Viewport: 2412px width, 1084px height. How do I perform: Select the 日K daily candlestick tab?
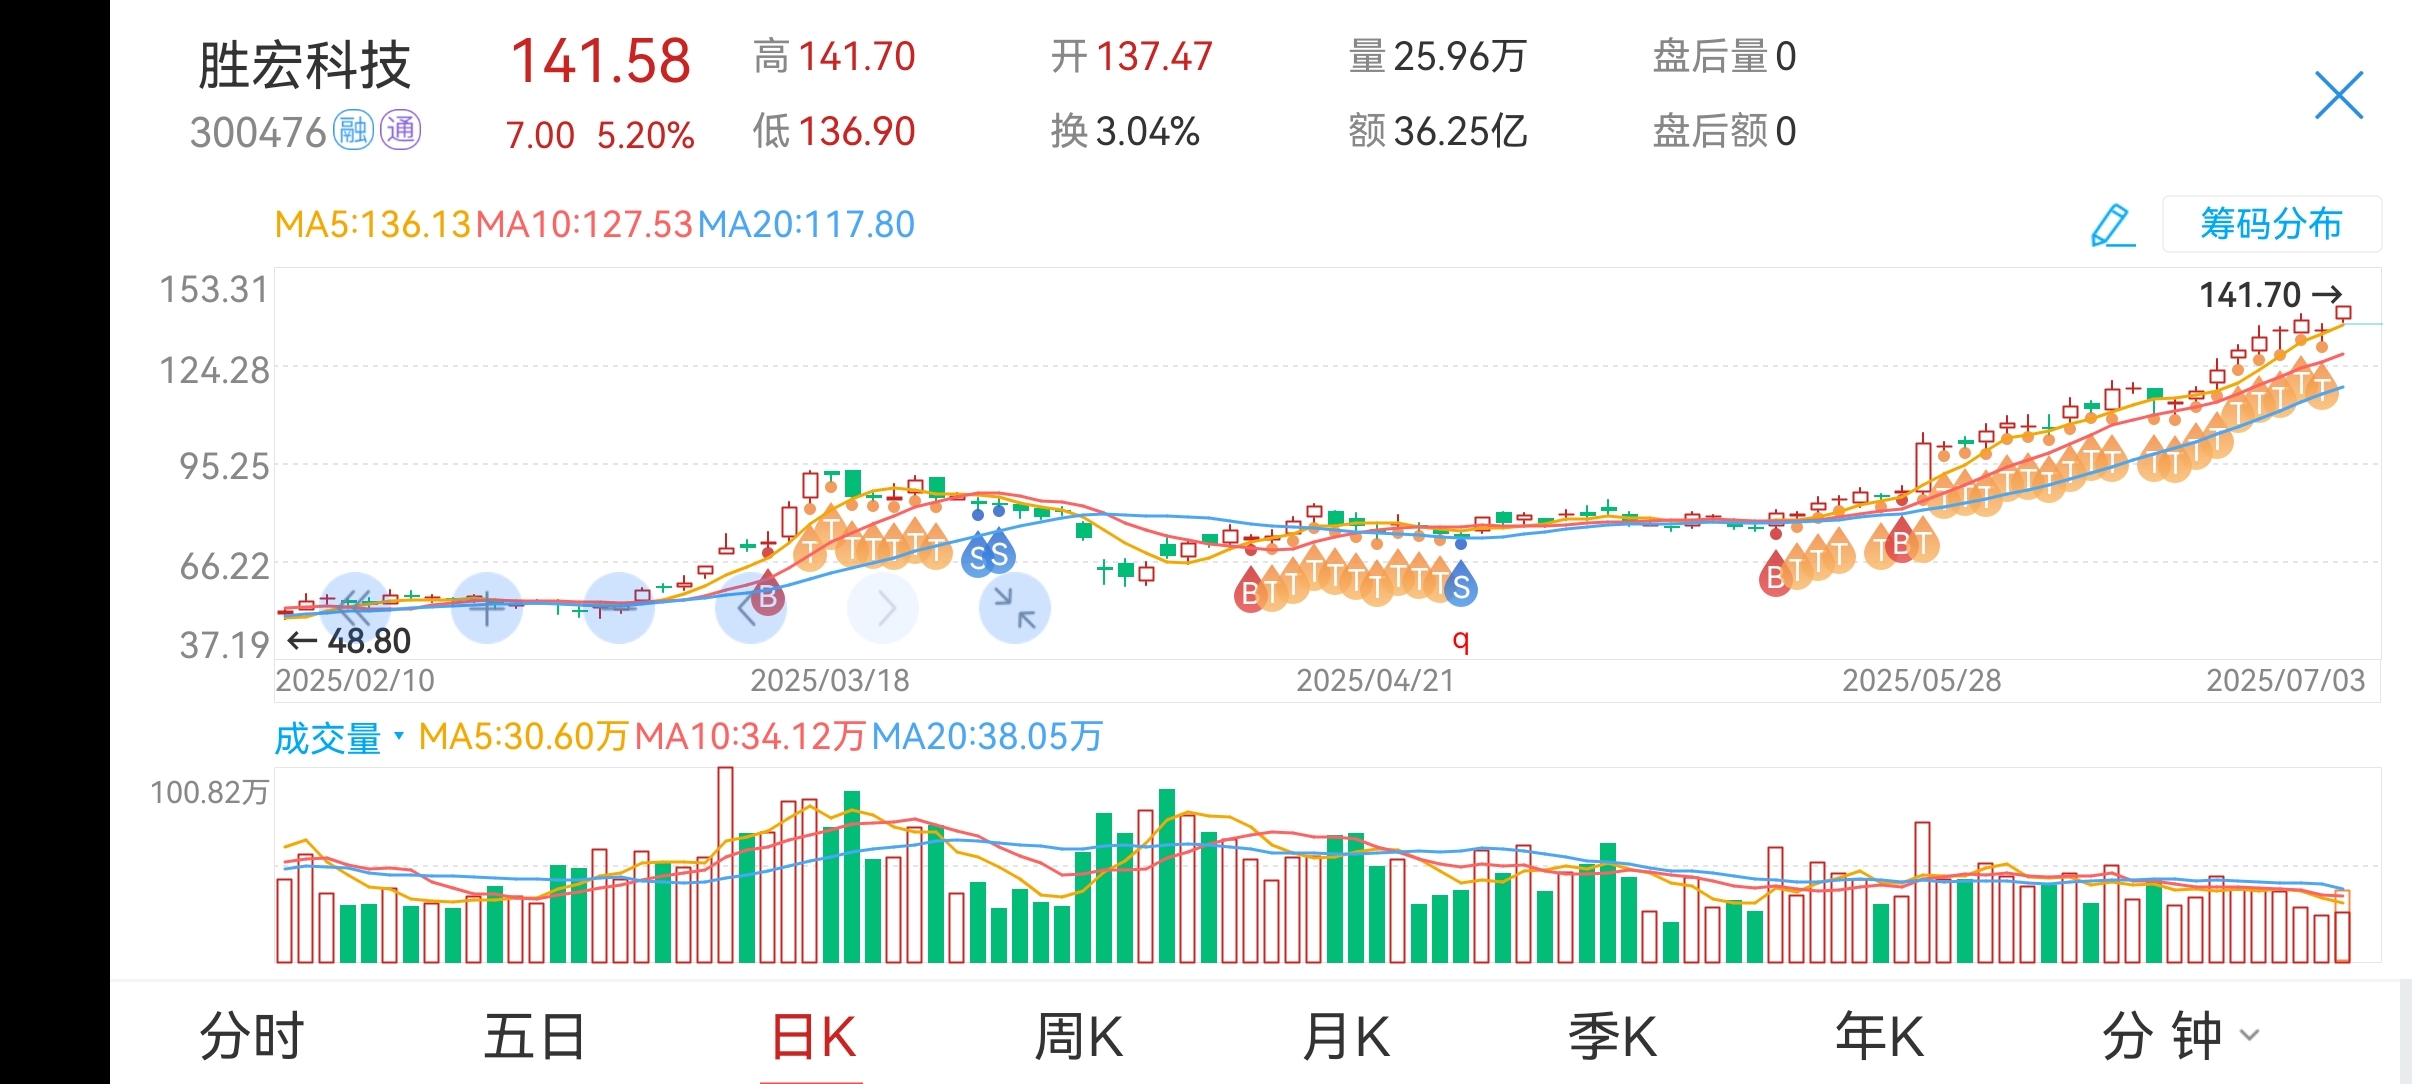click(x=813, y=1035)
